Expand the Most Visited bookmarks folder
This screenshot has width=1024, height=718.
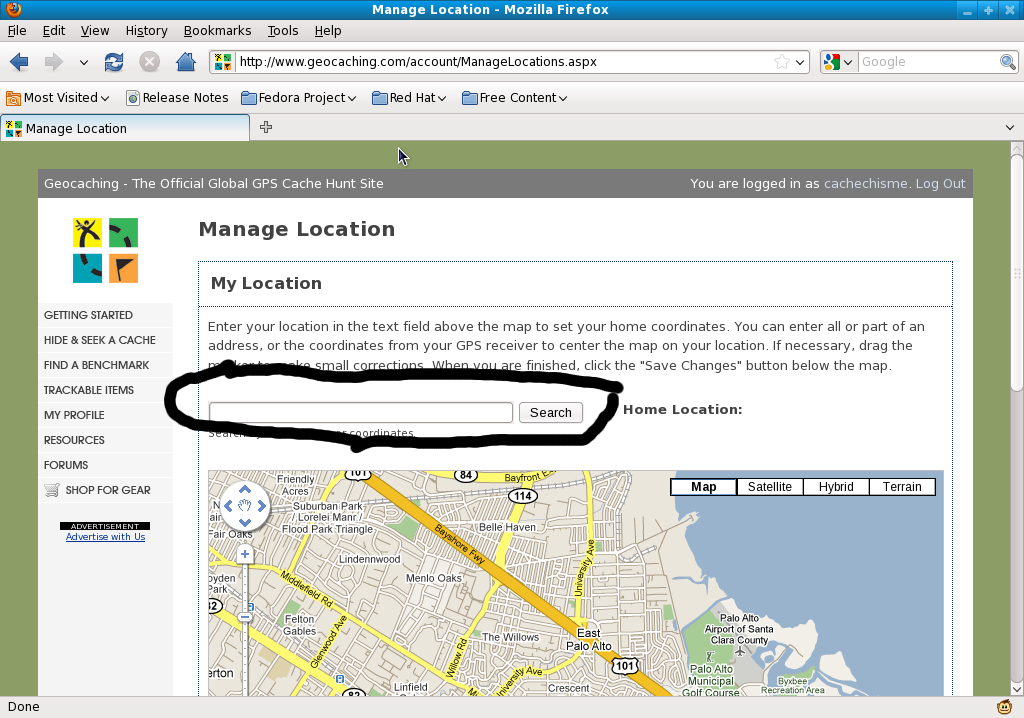tap(57, 98)
